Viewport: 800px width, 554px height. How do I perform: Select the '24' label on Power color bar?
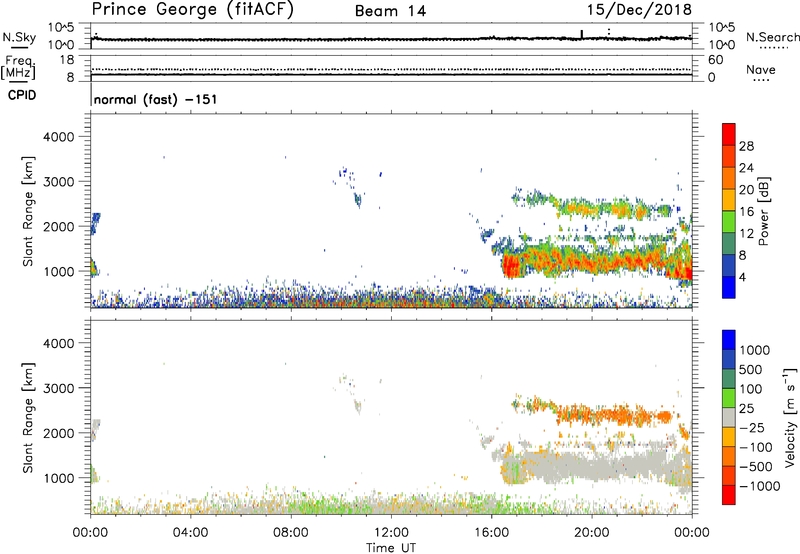tap(746, 168)
